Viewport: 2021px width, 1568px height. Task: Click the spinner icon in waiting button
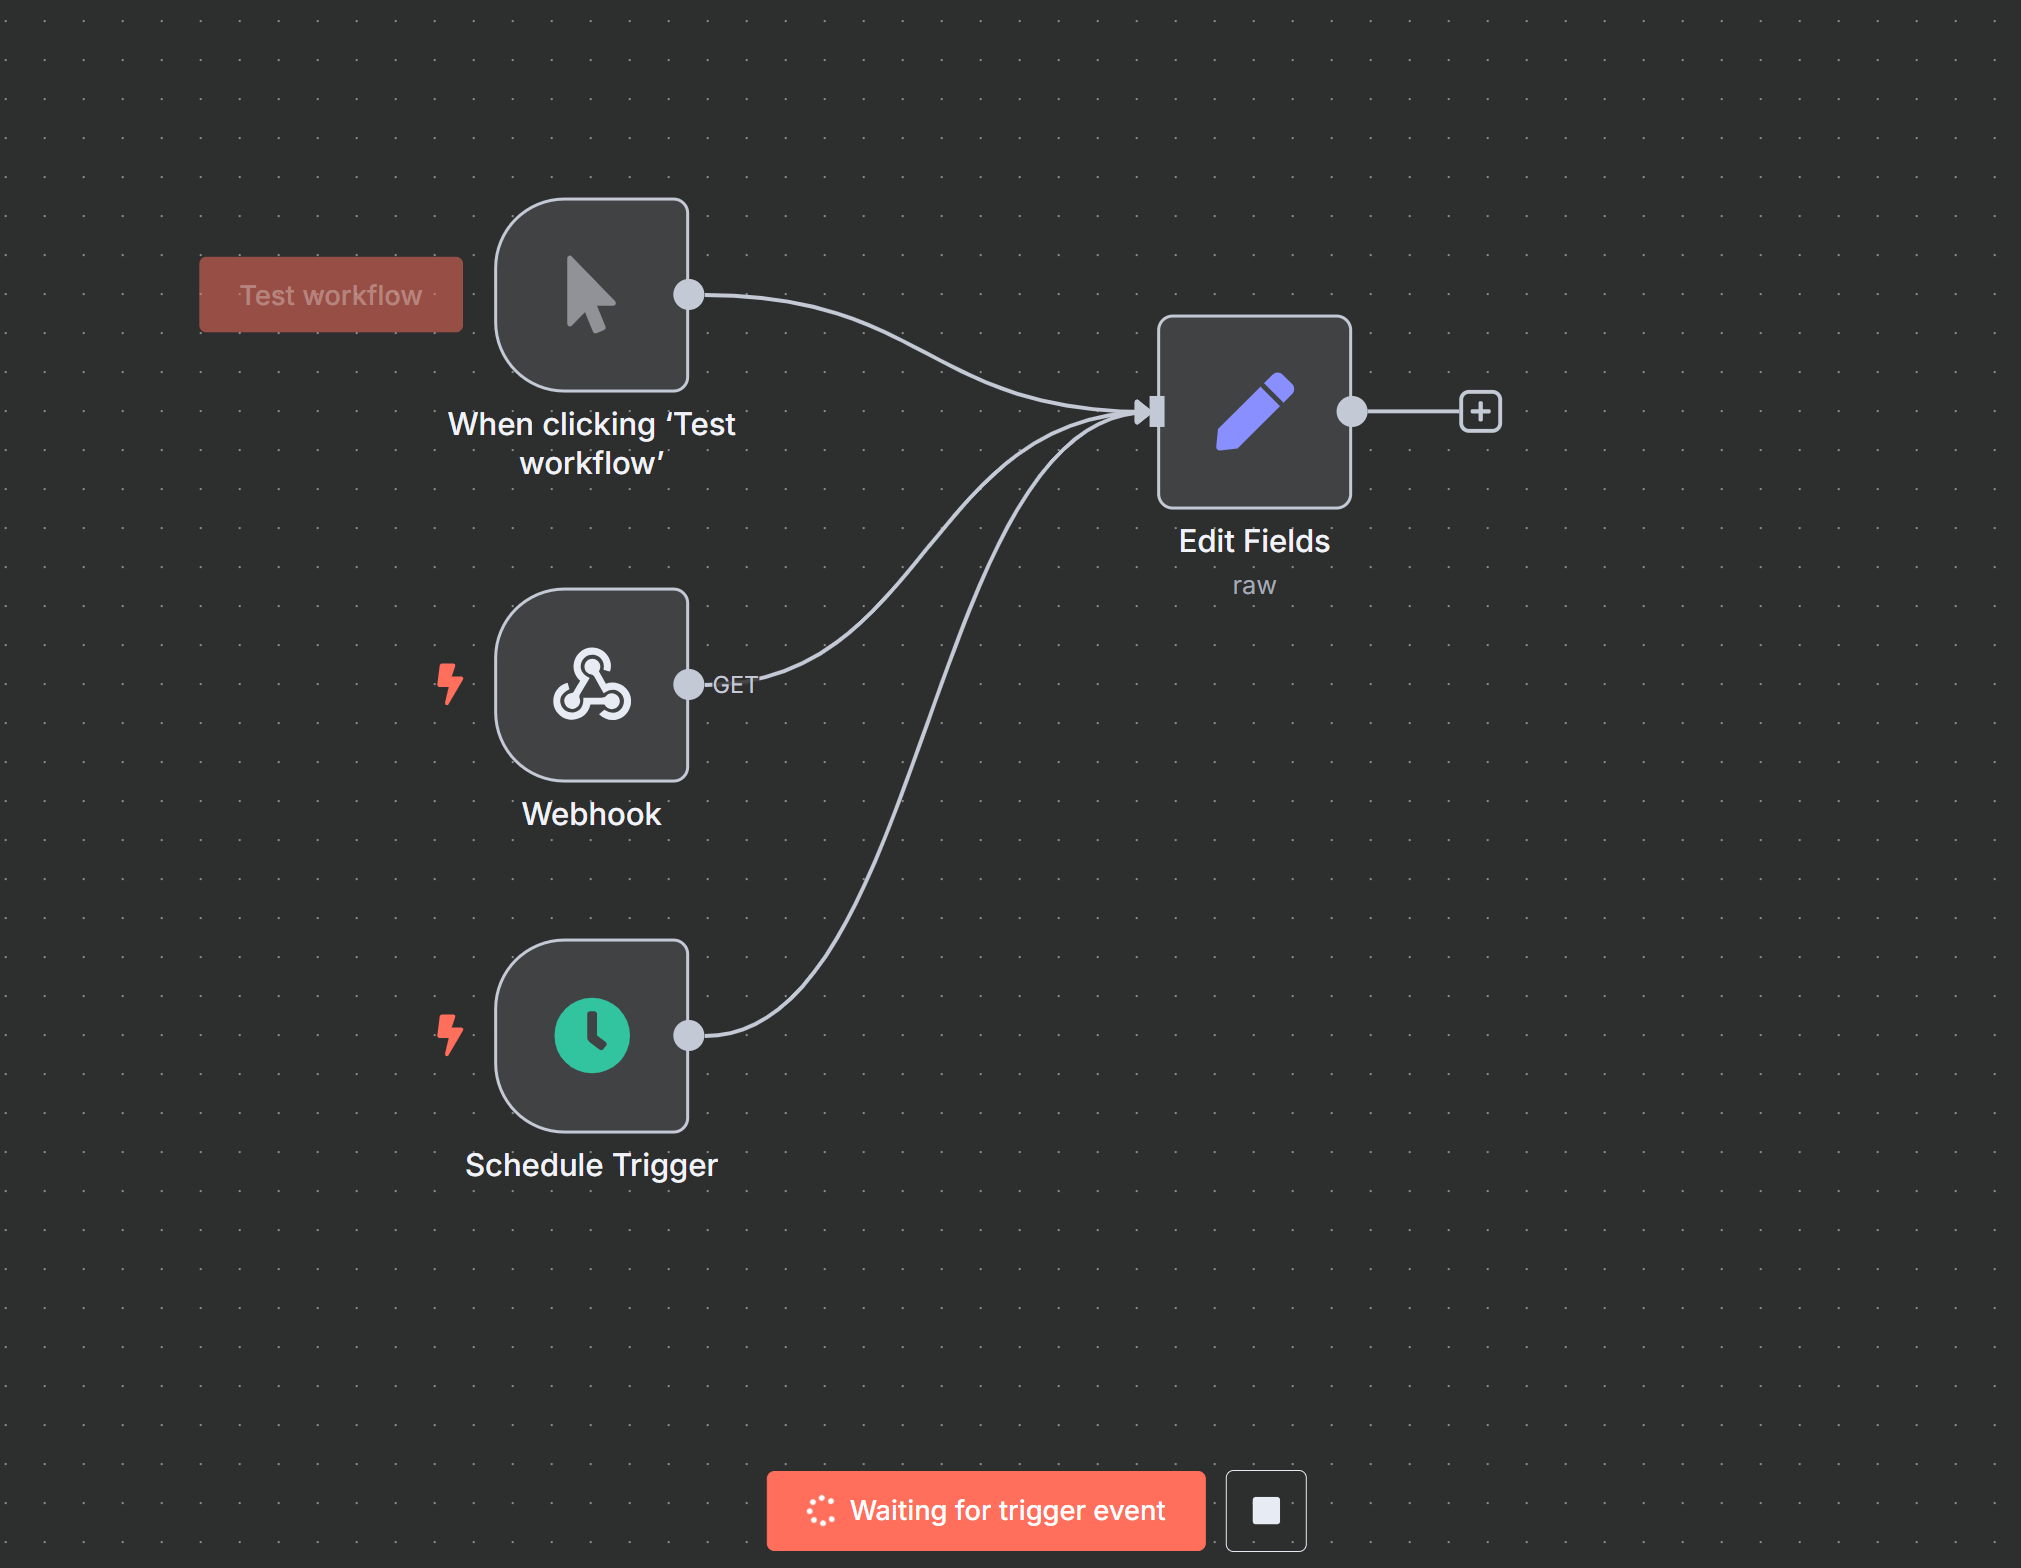[x=821, y=1510]
